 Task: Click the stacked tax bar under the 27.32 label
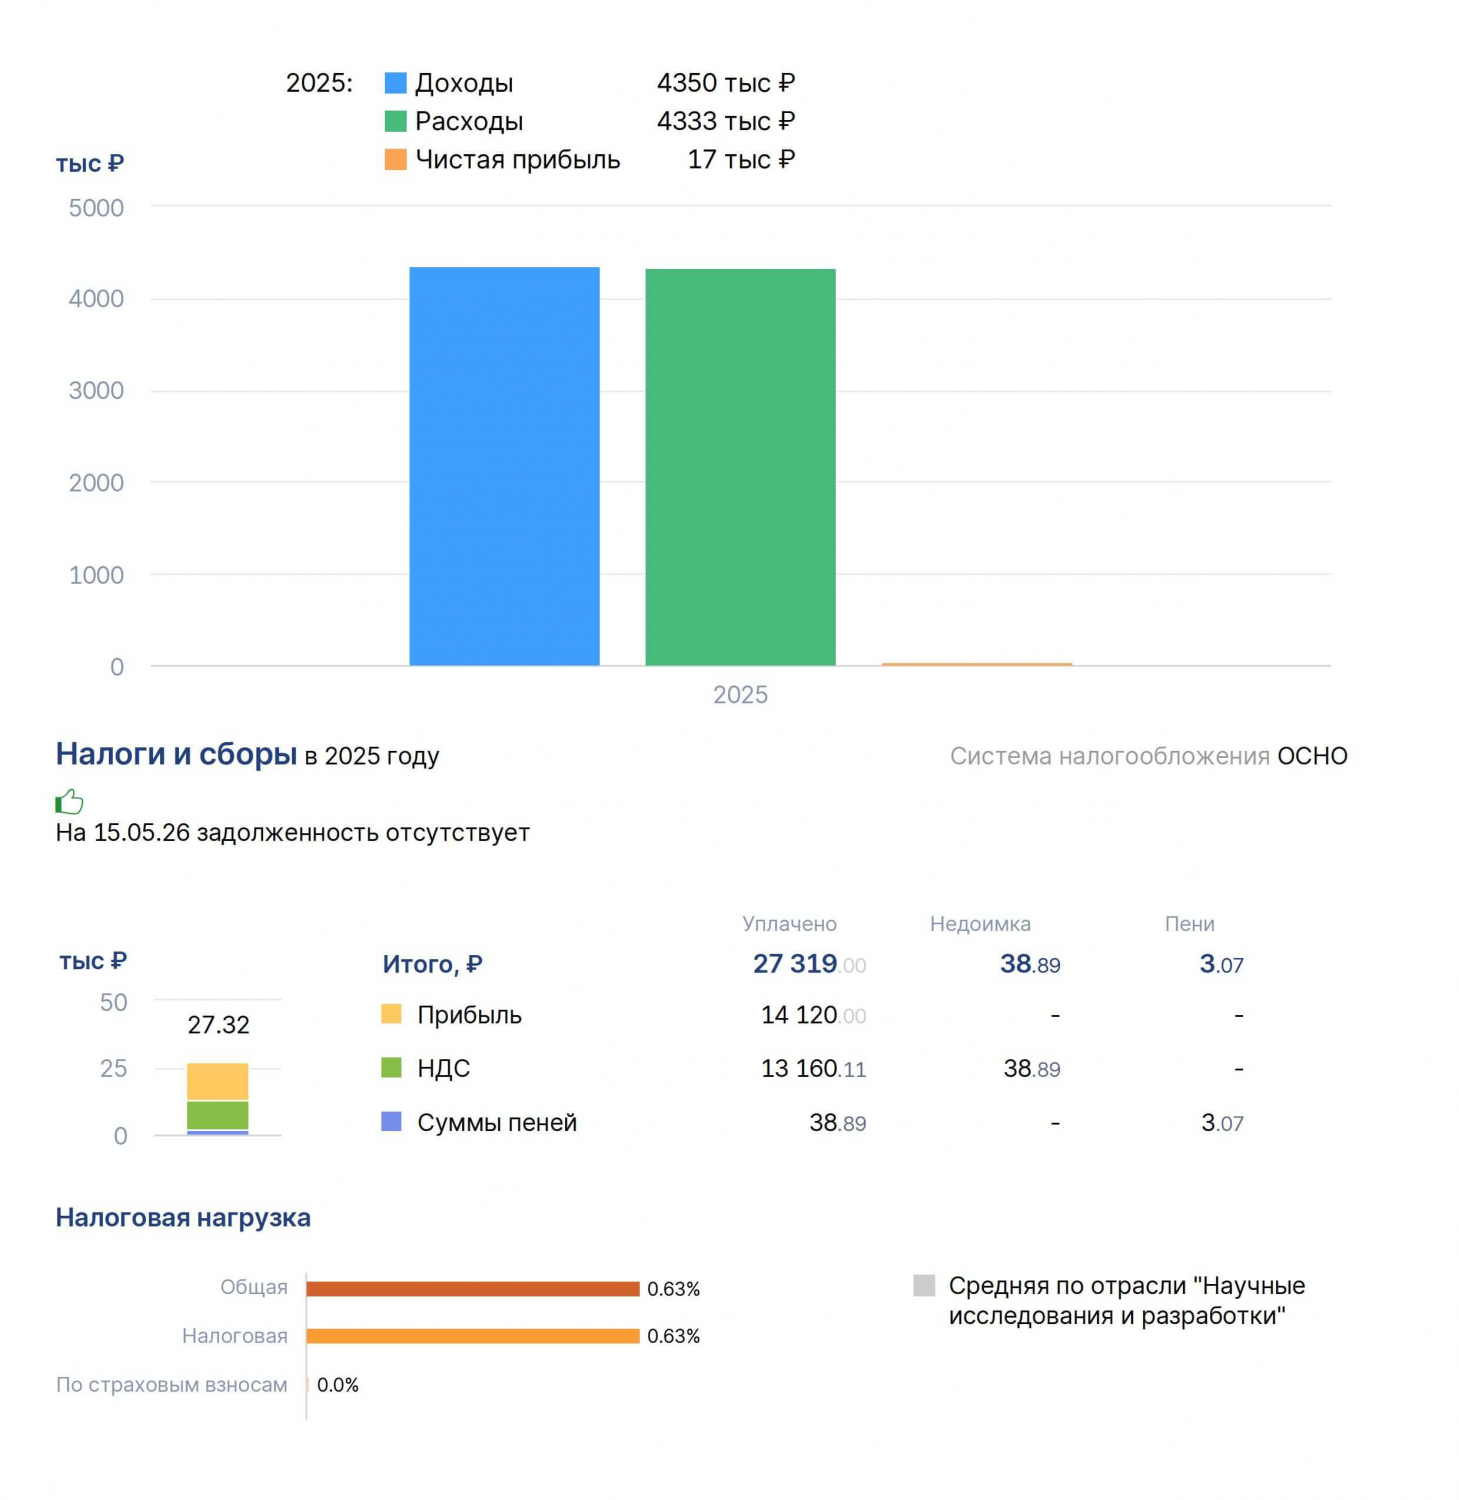click(x=218, y=1099)
